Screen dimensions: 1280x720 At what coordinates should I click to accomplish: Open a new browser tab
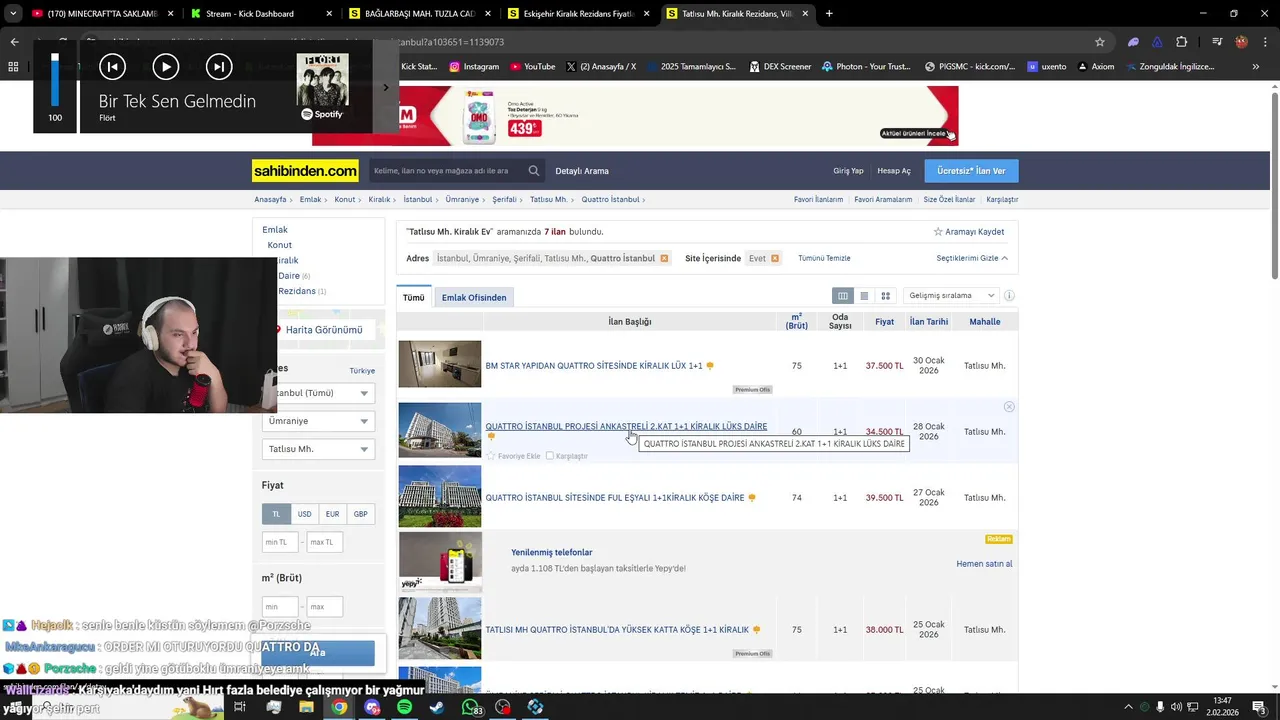(829, 14)
